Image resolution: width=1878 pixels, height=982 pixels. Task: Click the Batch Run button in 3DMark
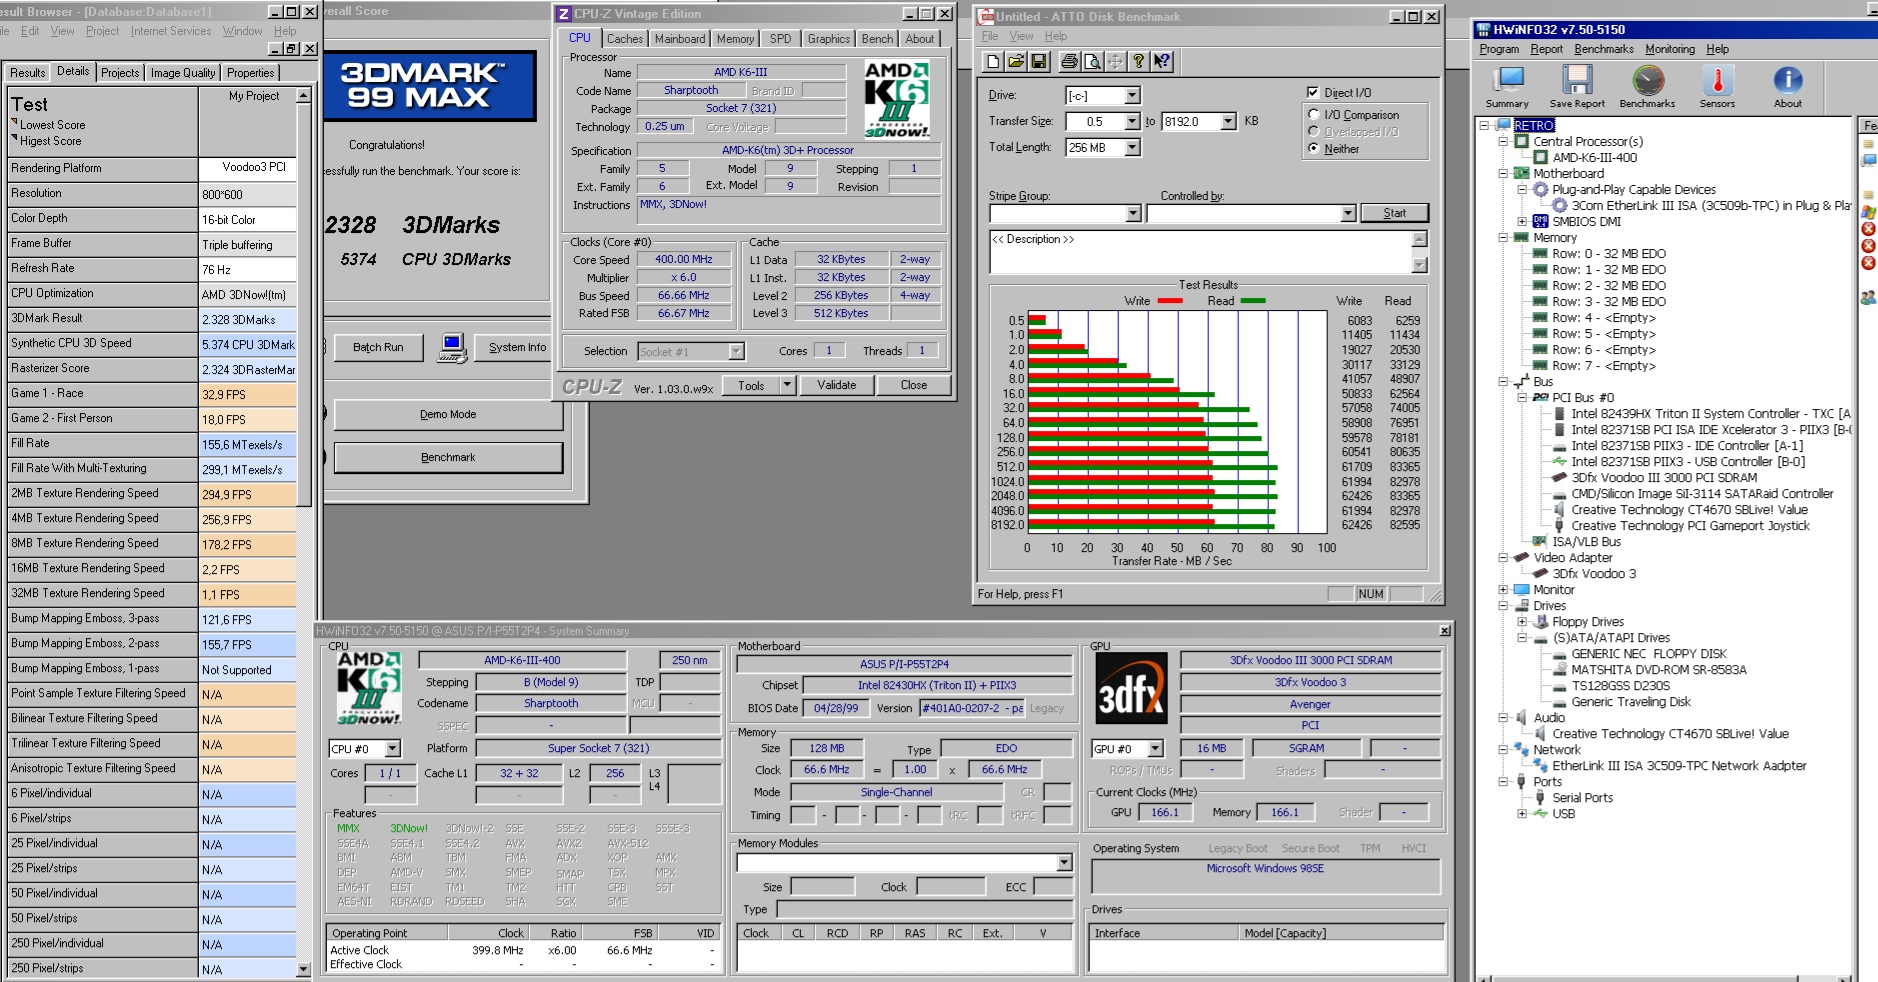[x=378, y=347]
